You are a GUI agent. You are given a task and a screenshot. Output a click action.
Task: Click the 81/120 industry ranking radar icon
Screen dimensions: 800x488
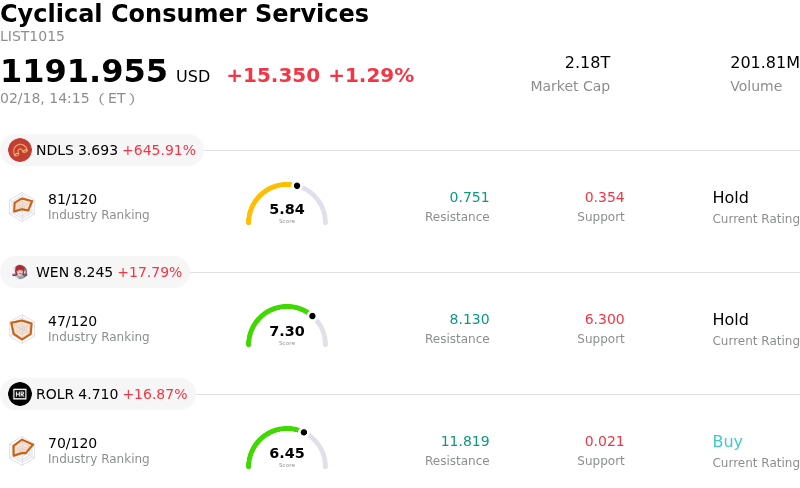tap(22, 206)
